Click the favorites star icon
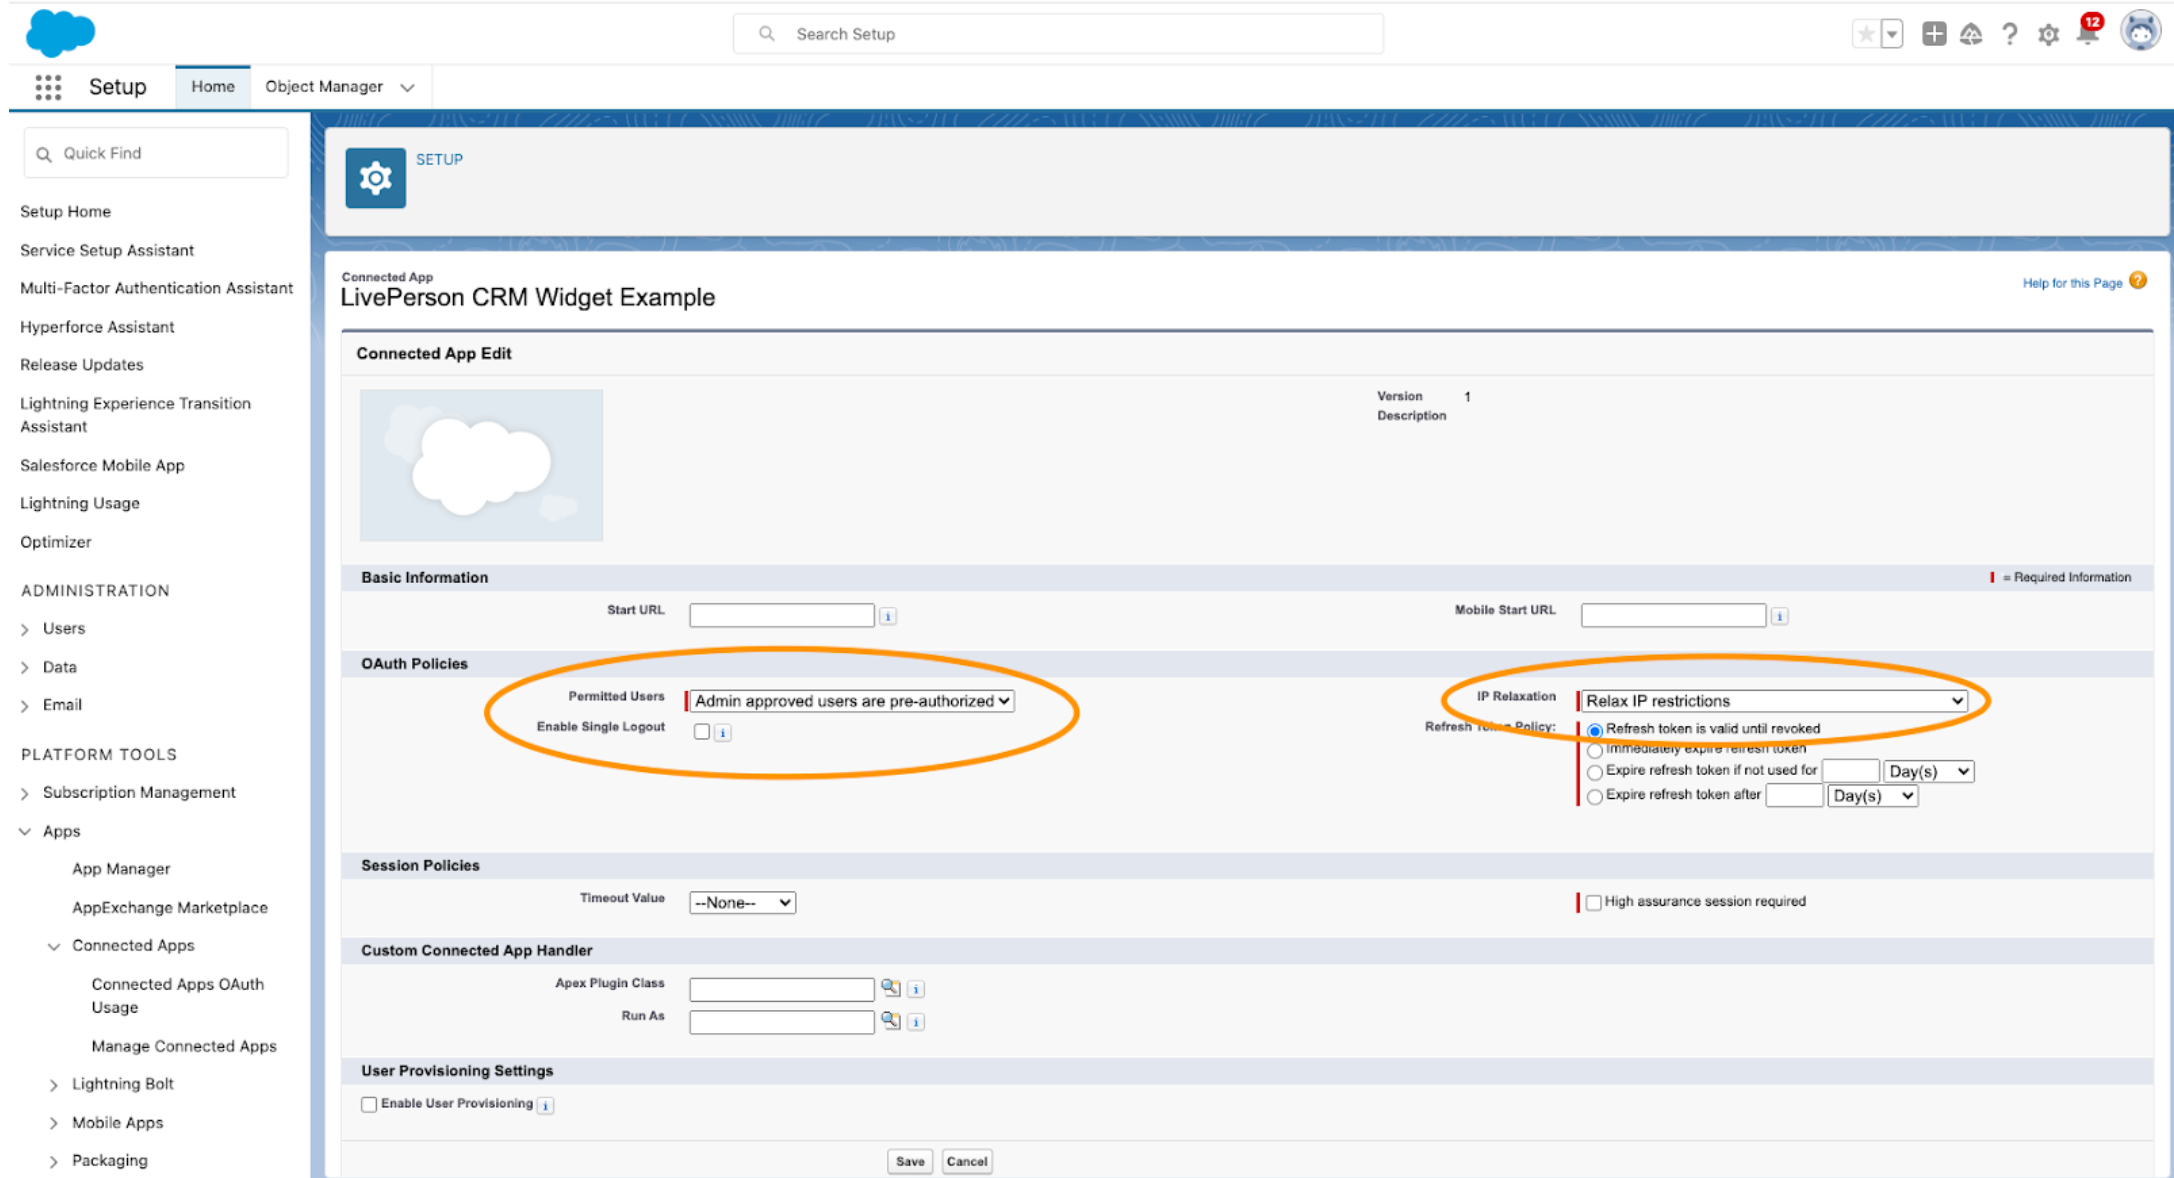The image size is (2174, 1178). click(x=1865, y=34)
